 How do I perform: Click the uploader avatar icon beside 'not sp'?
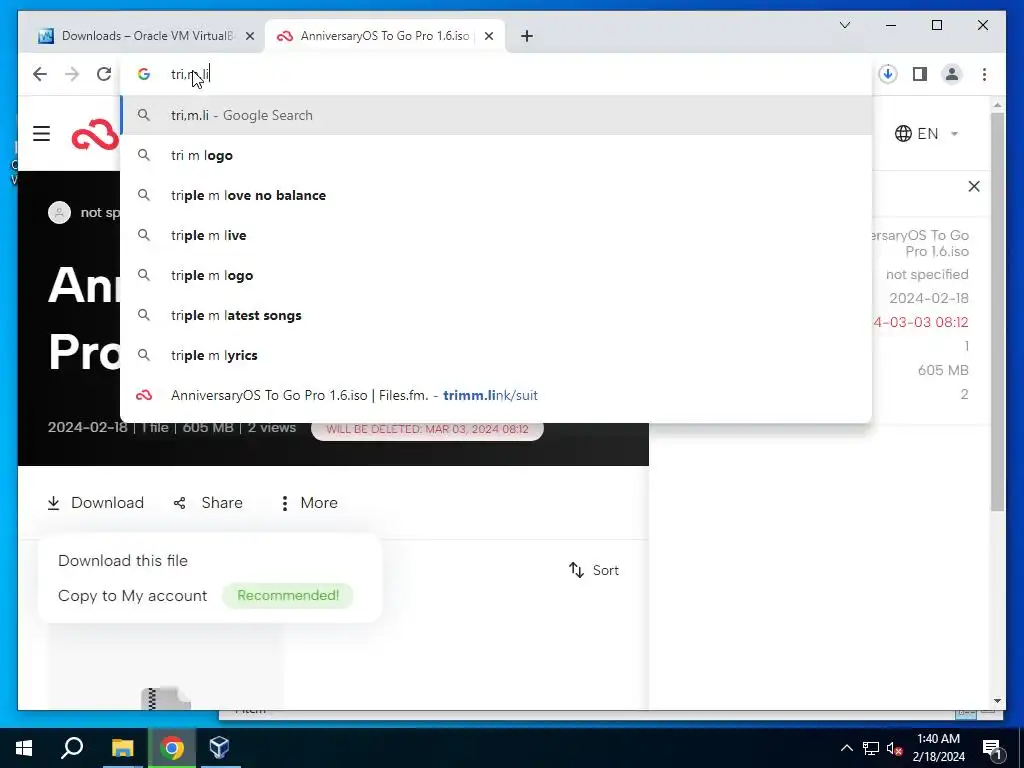click(x=59, y=212)
